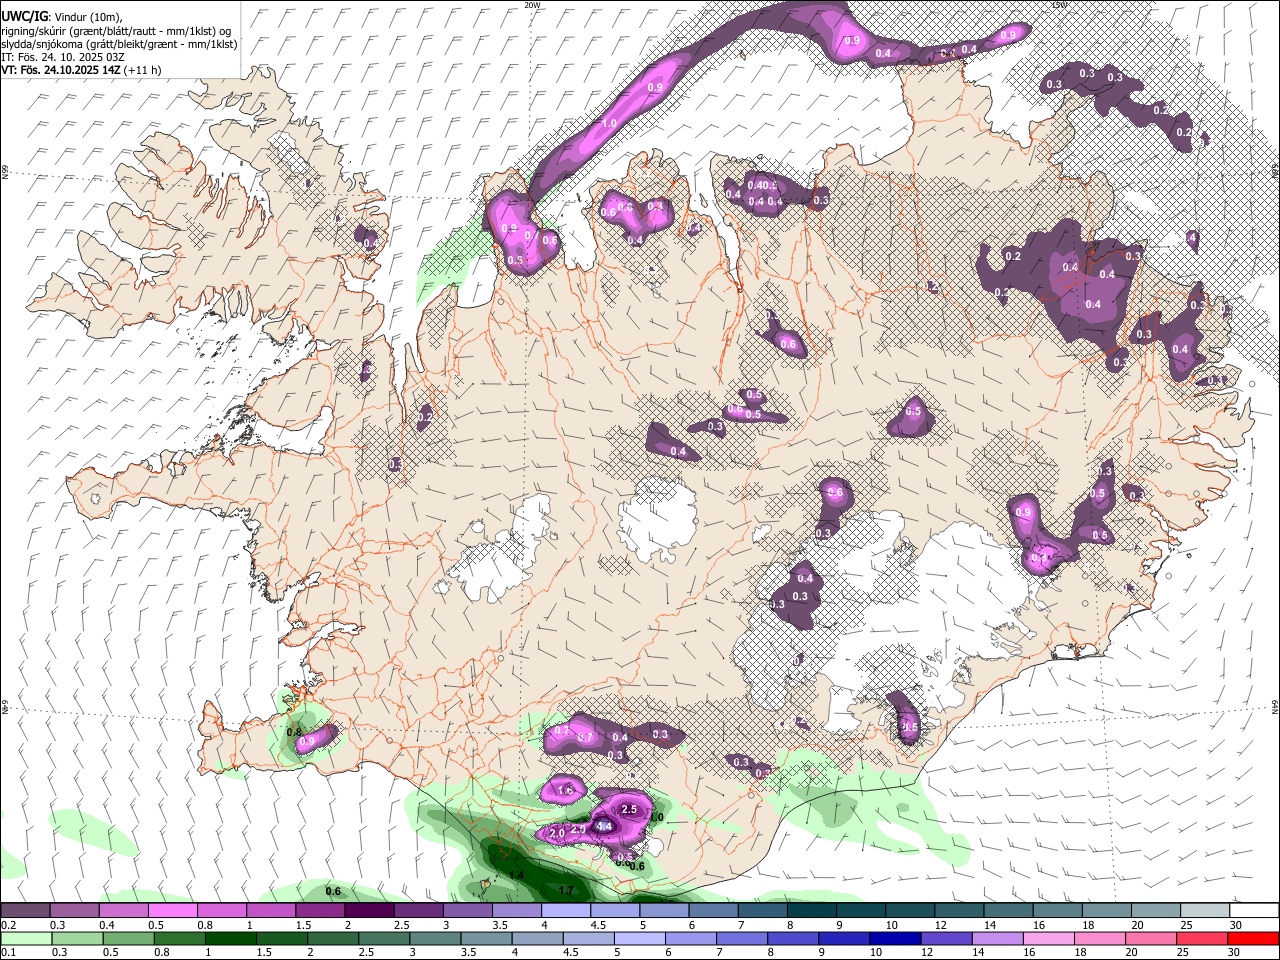Image resolution: width=1280 pixels, height=960 pixels.
Task: Click the 'Vindur (10m)' heading text
Action: [86, 17]
